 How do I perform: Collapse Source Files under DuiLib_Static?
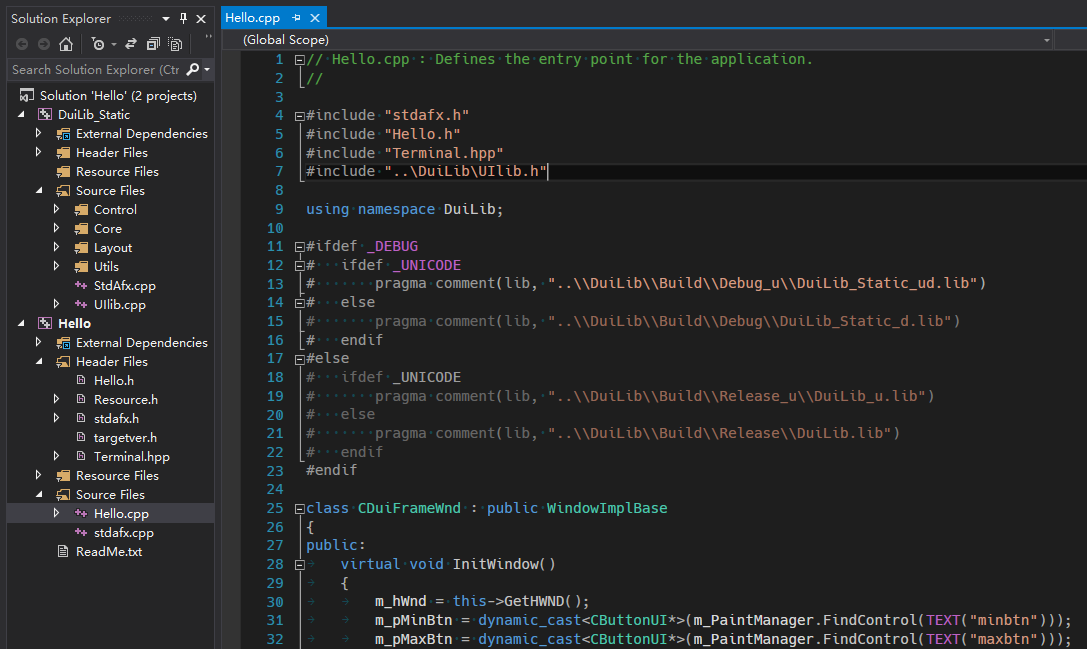click(x=39, y=190)
